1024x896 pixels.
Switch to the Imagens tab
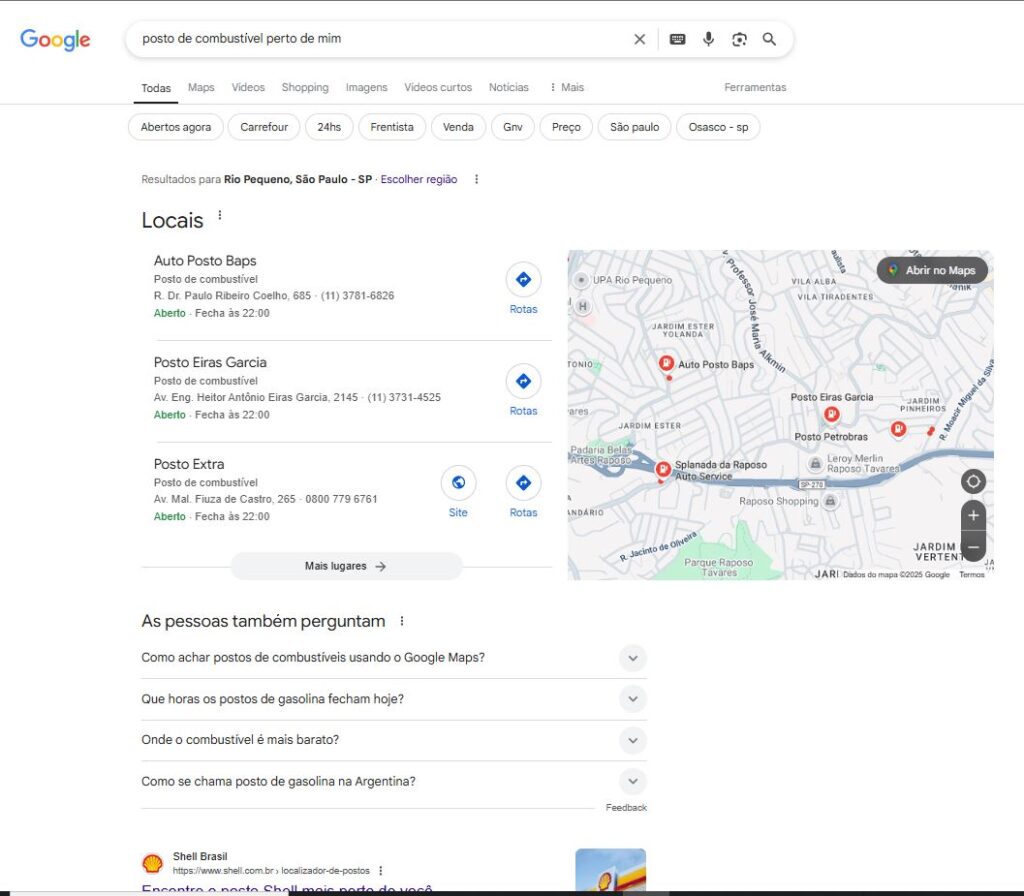tap(366, 88)
